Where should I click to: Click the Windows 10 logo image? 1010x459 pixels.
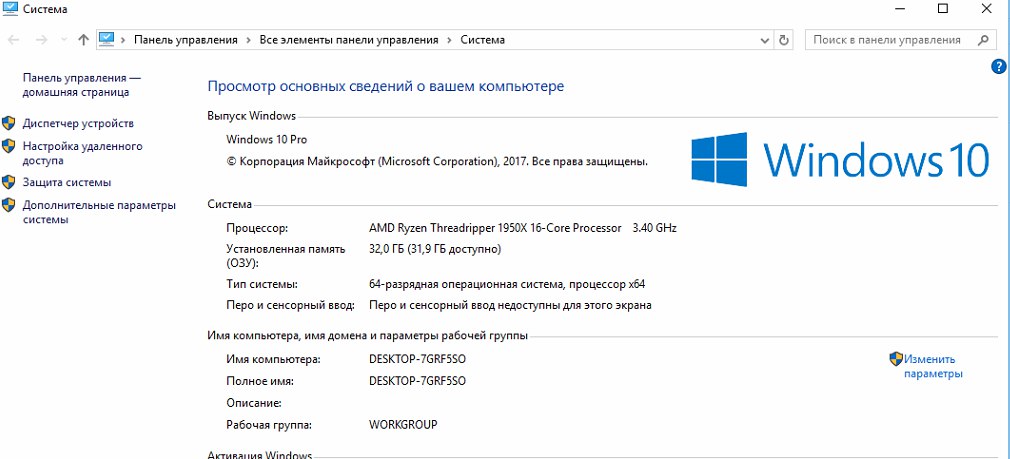(x=840, y=159)
